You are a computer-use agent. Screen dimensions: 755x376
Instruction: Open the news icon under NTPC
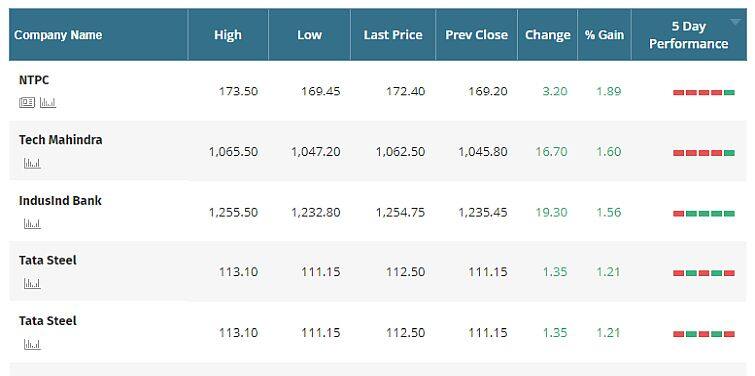(27, 102)
